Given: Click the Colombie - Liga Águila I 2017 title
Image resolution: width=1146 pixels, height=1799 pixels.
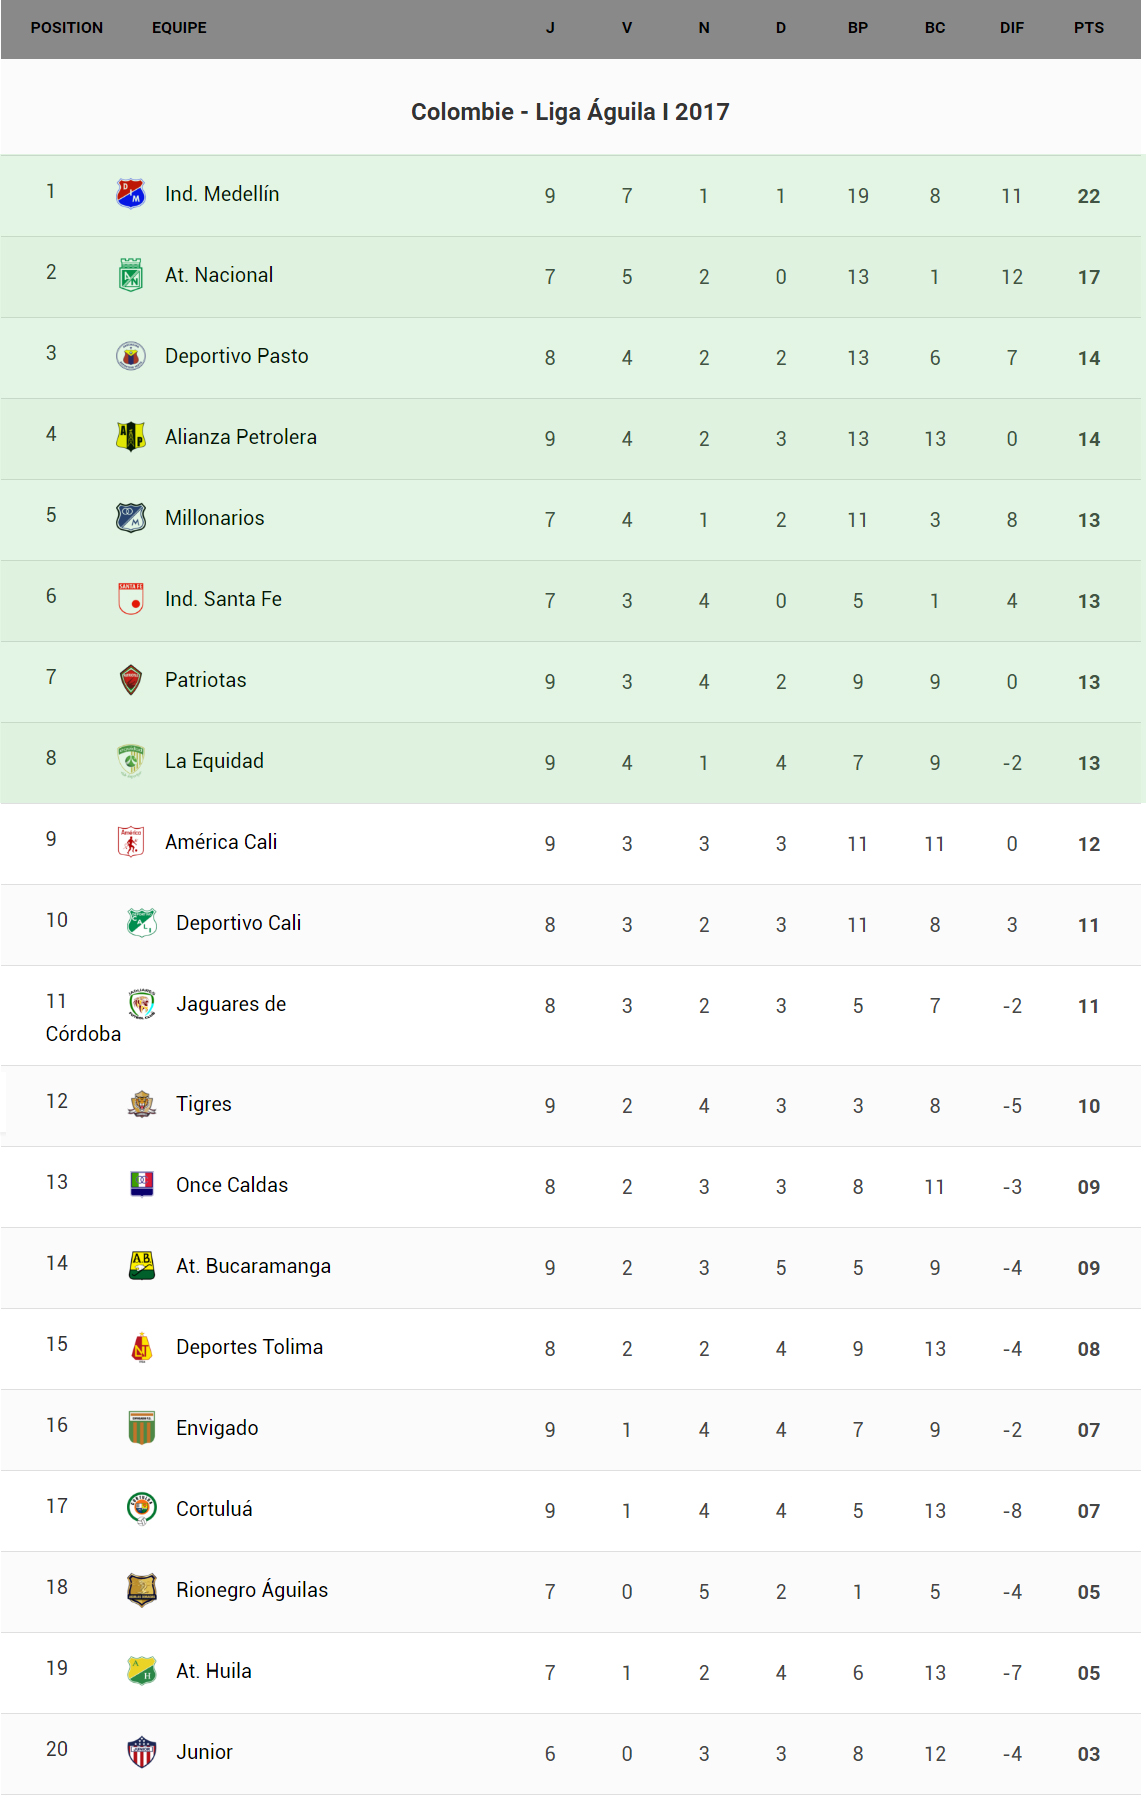Looking at the screenshot, I should pyautogui.click(x=570, y=112).
